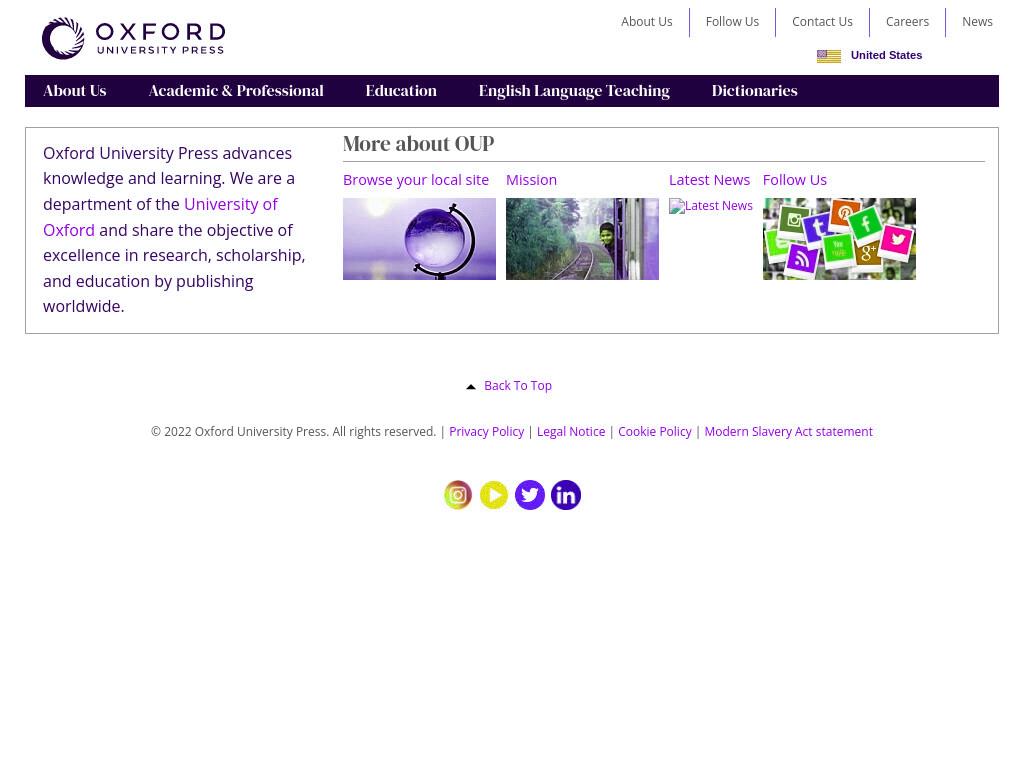Click the 2022 copyright notice text
The height and width of the screenshot is (768, 1024).
click(x=293, y=432)
